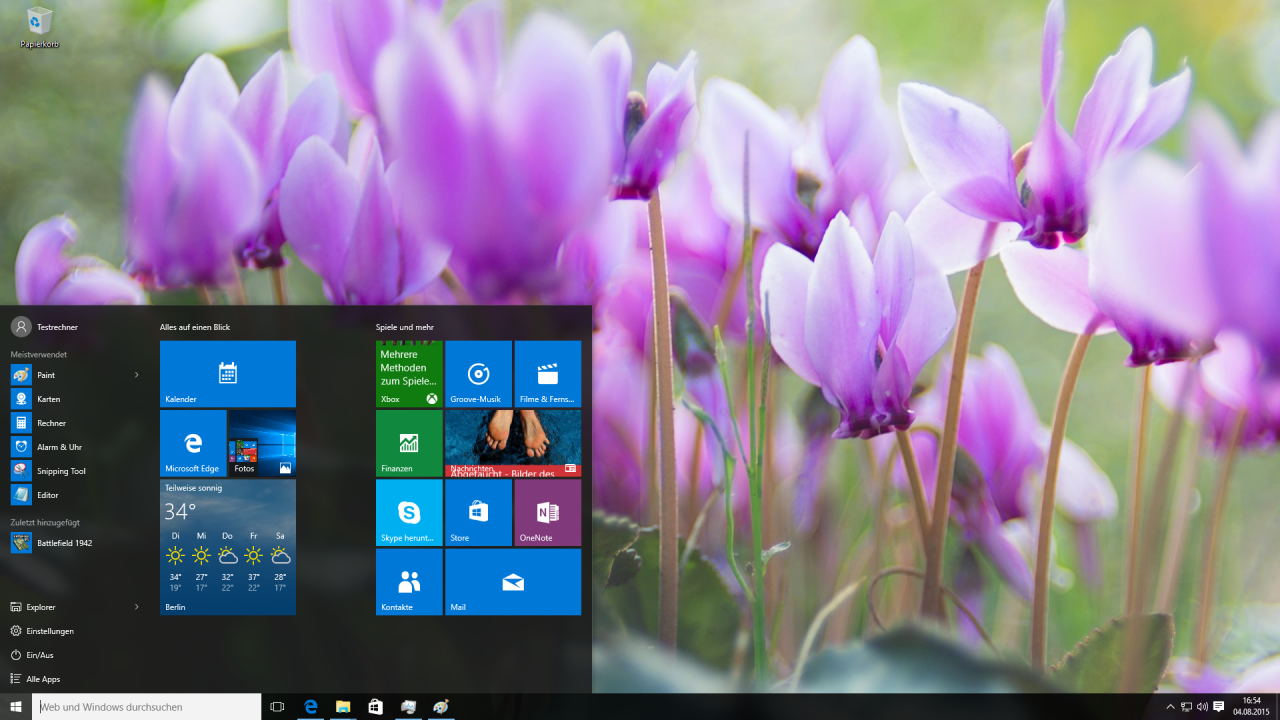This screenshot has width=1280, height=720.
Task: Open the network status tray icon
Action: [x=1186, y=707]
